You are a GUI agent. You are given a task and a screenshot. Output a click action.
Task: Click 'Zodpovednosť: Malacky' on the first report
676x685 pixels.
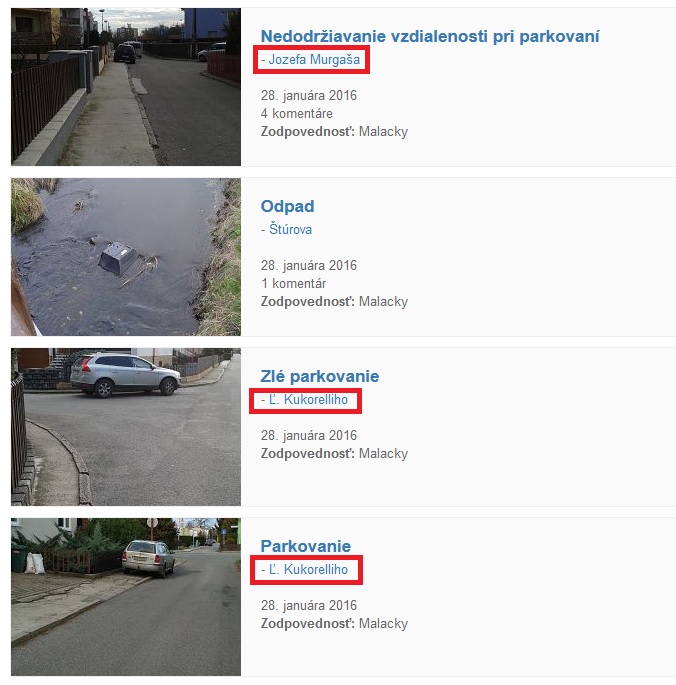coord(334,132)
